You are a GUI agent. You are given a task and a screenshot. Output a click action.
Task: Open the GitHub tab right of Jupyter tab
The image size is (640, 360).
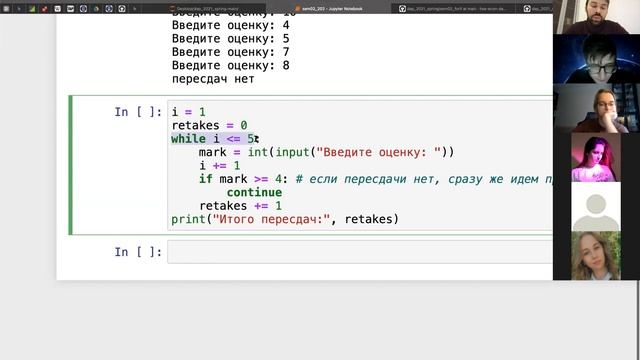tap(452, 8)
